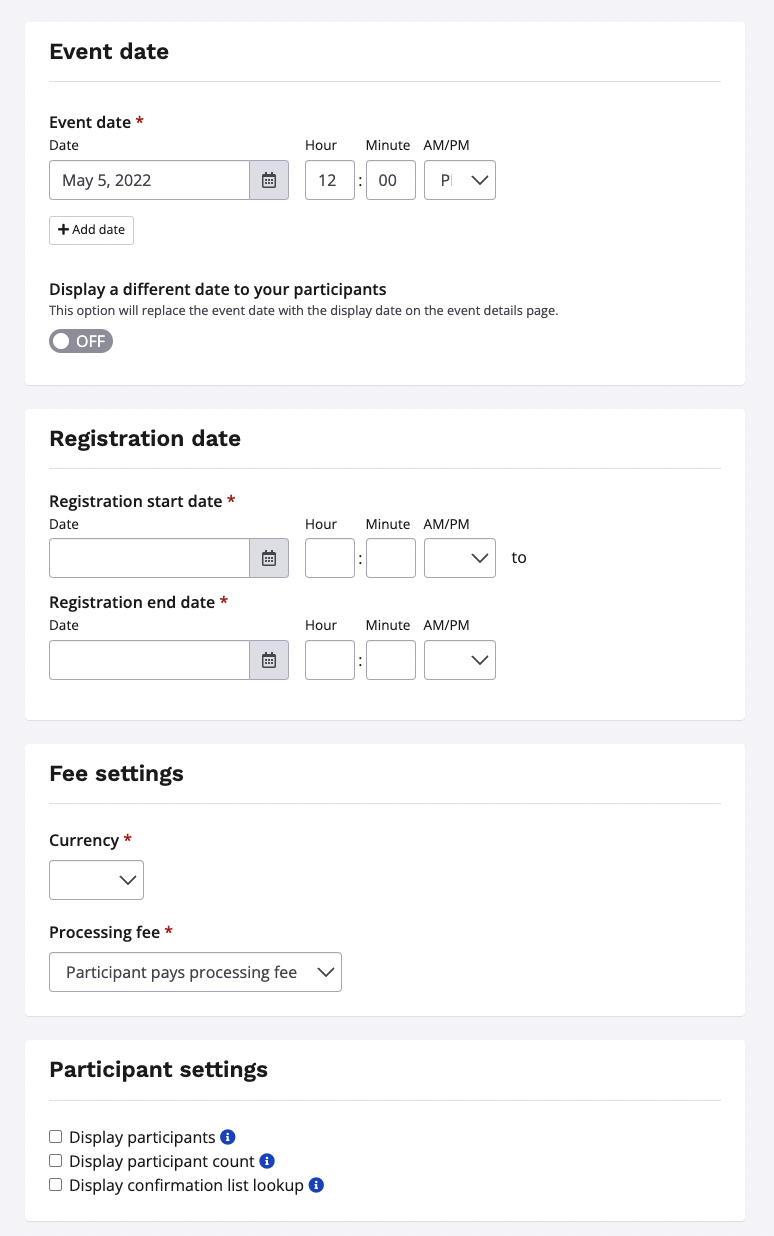
Task: Click info icon beside Display participant count
Action: [267, 1161]
